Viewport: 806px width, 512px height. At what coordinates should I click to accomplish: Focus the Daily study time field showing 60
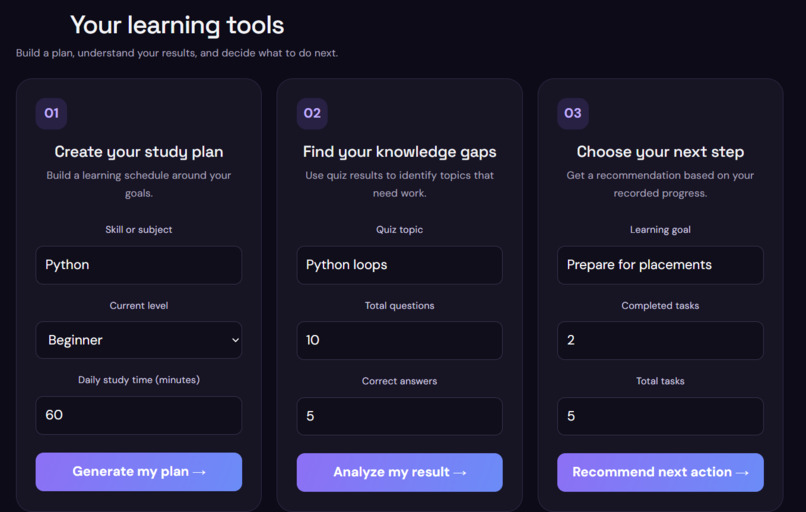tap(138, 415)
